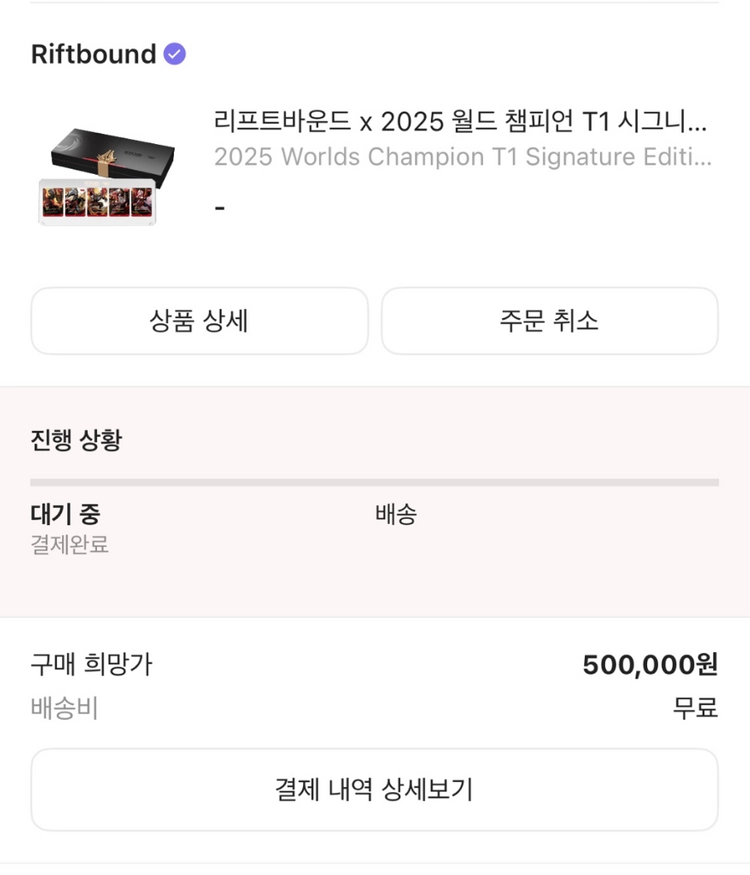
Task: Tap the 결제완료 status text
Action: (70, 545)
